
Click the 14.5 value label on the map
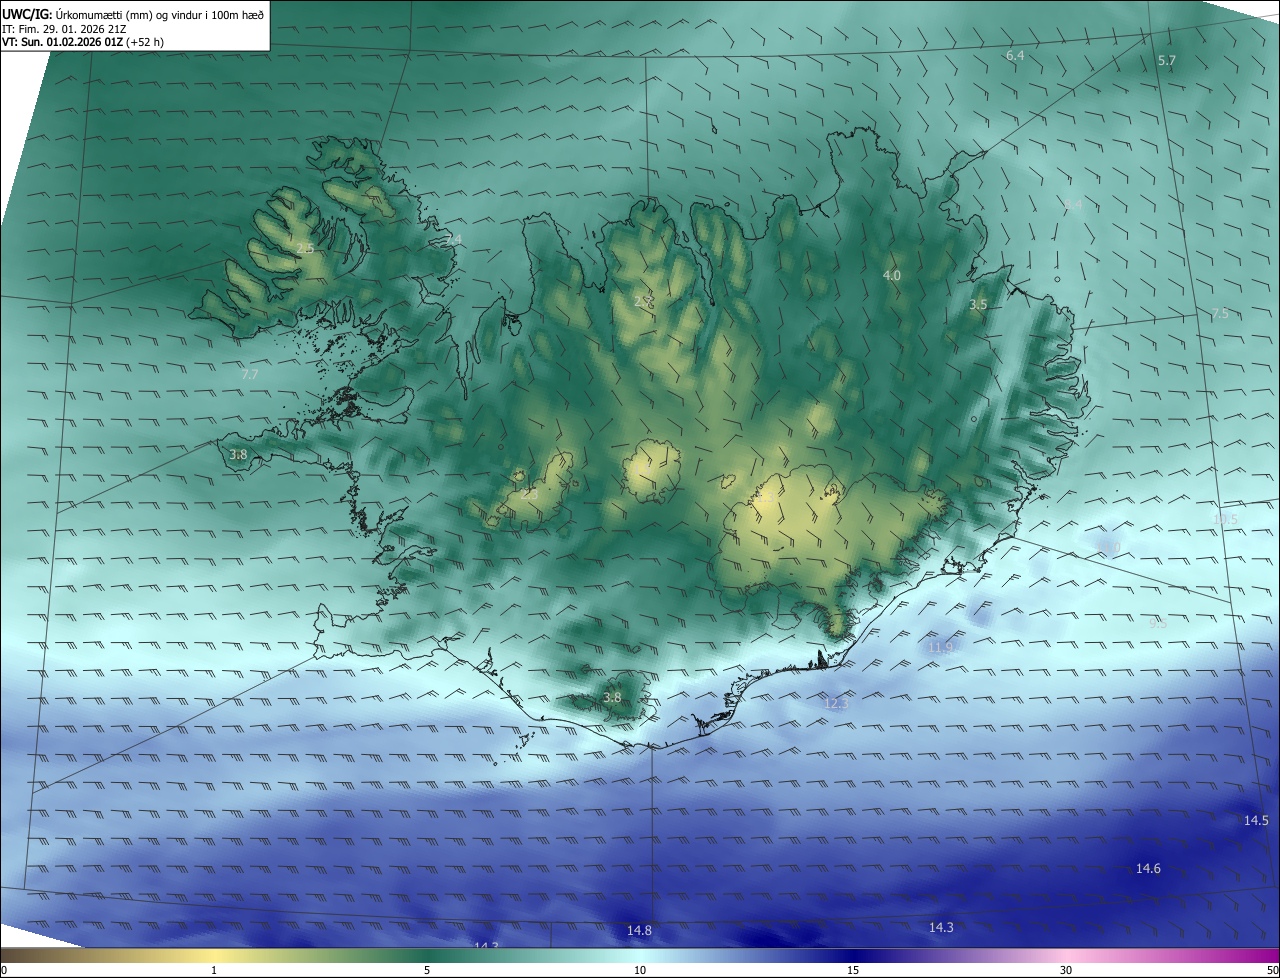click(x=1256, y=821)
